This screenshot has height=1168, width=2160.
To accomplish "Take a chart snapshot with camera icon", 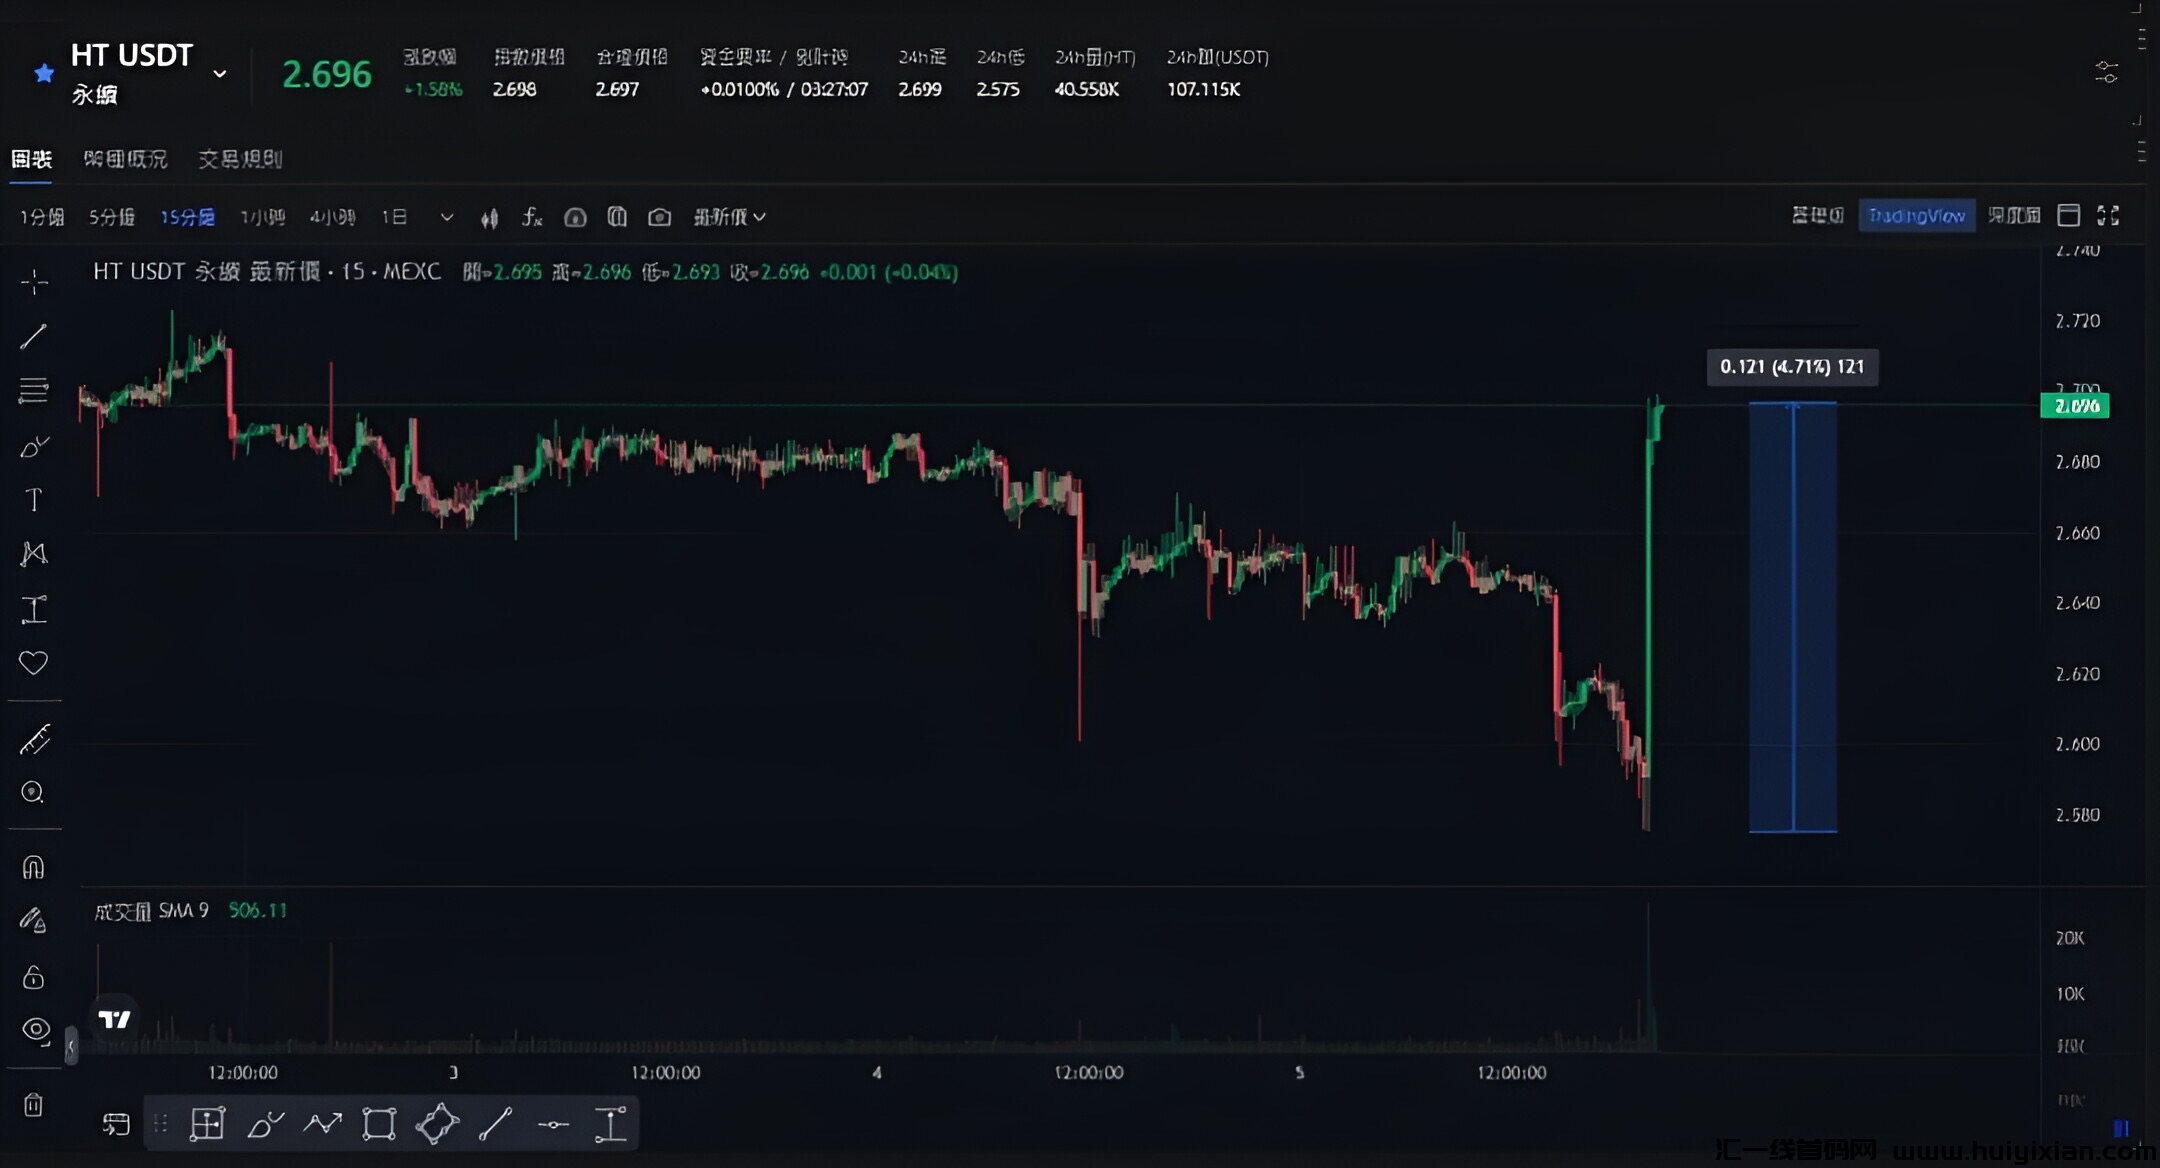I will [659, 217].
